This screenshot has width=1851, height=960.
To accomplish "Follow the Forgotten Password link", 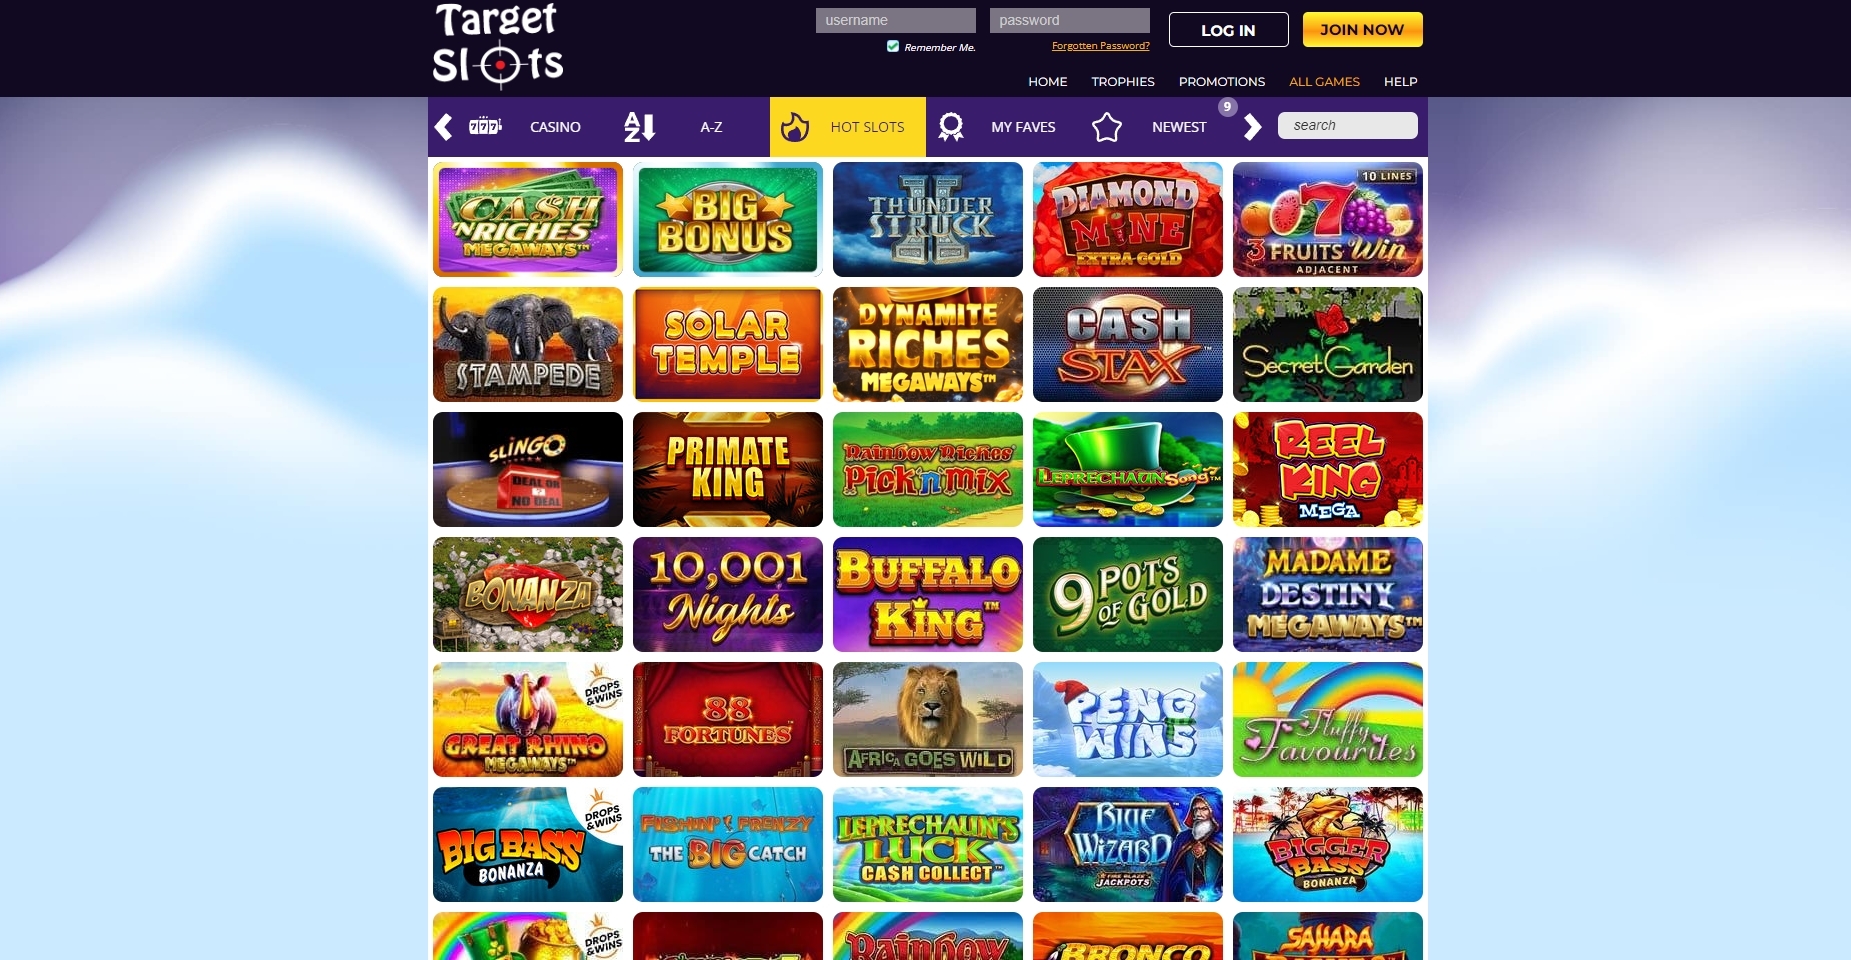I will click(1101, 46).
